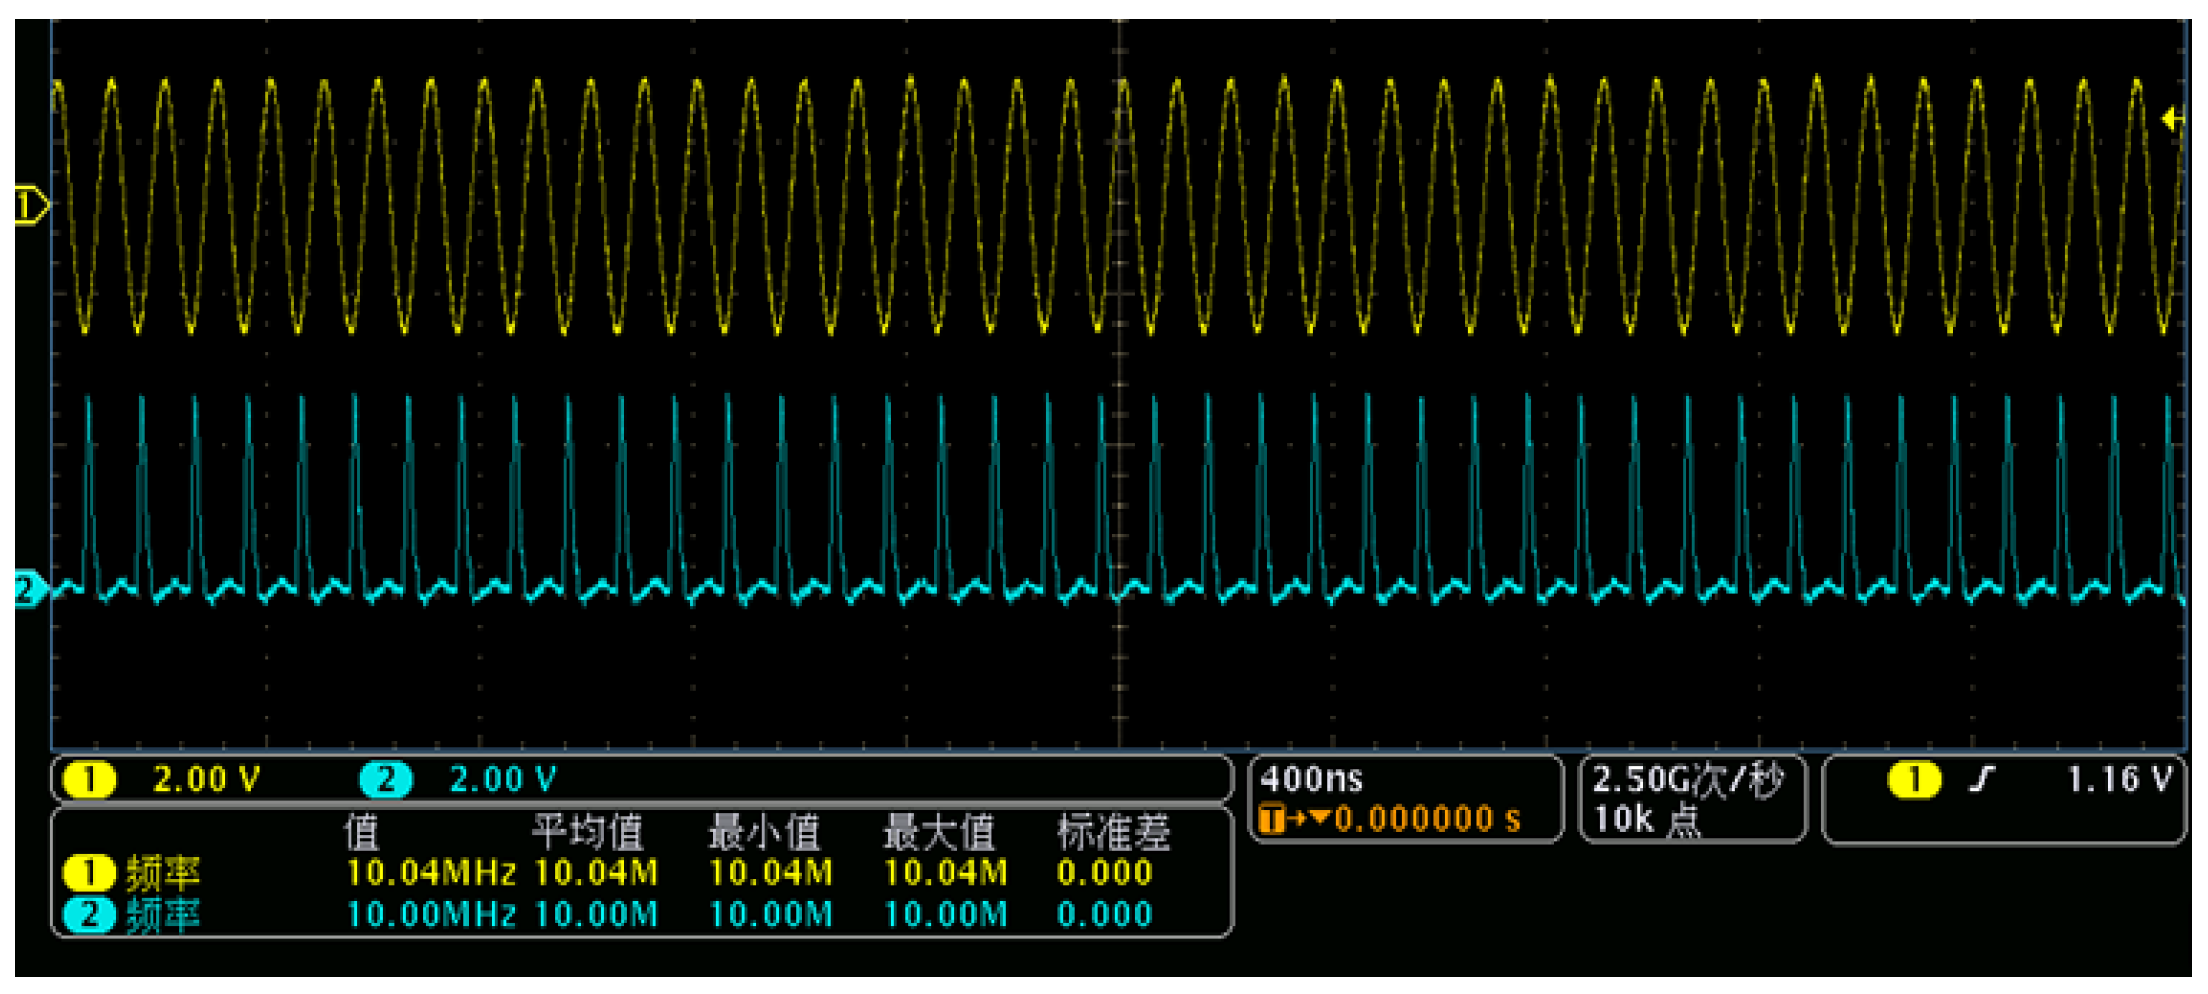Click the yellow trigger level arrow
This screenshot has width=2208, height=994.
(2172, 119)
